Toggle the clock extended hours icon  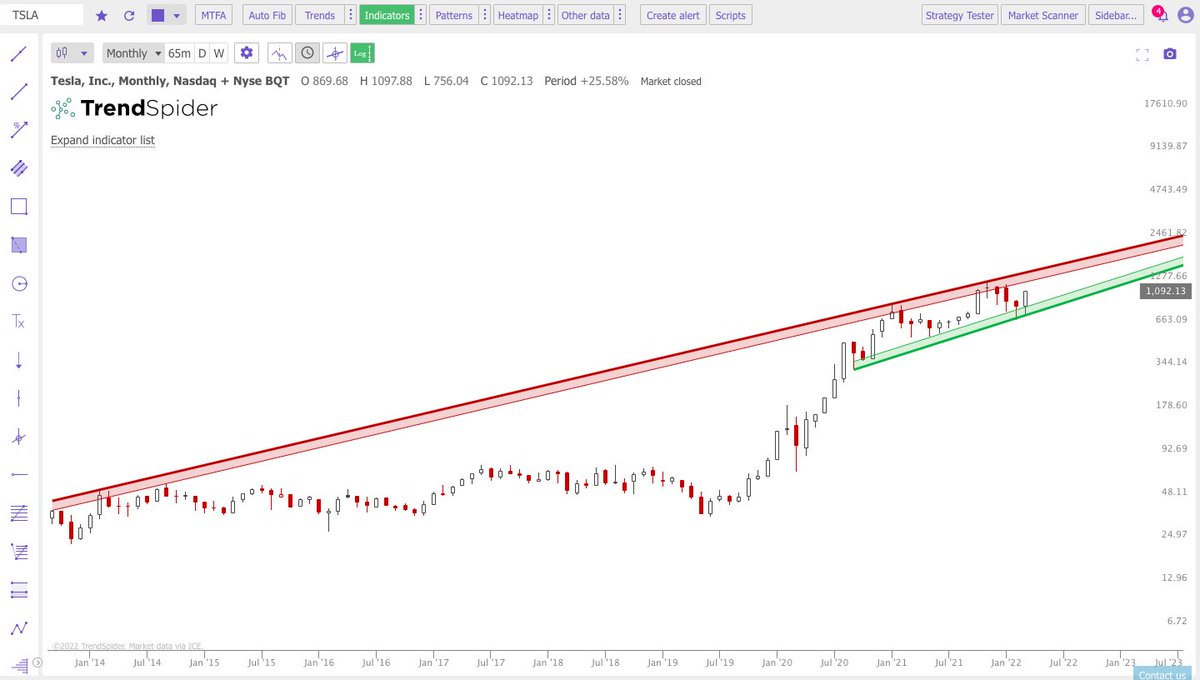click(x=307, y=53)
